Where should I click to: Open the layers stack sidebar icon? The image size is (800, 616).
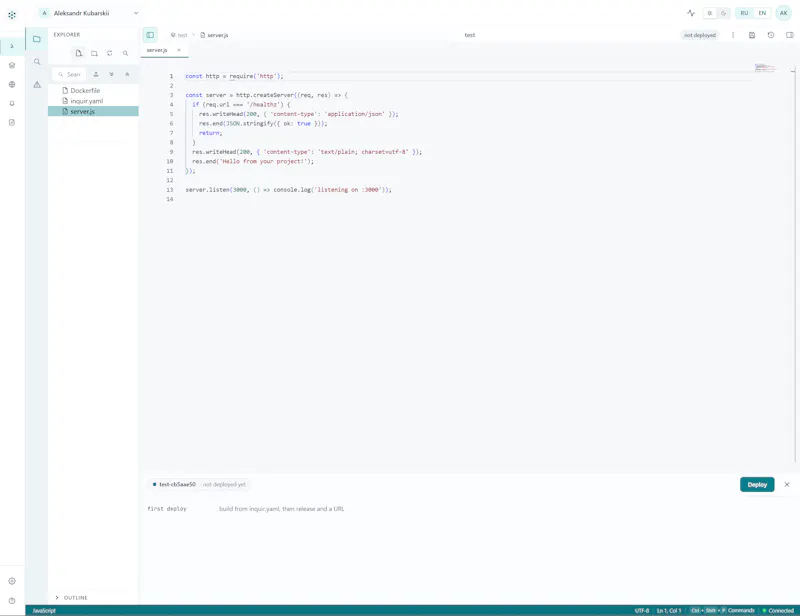click(x=12, y=65)
